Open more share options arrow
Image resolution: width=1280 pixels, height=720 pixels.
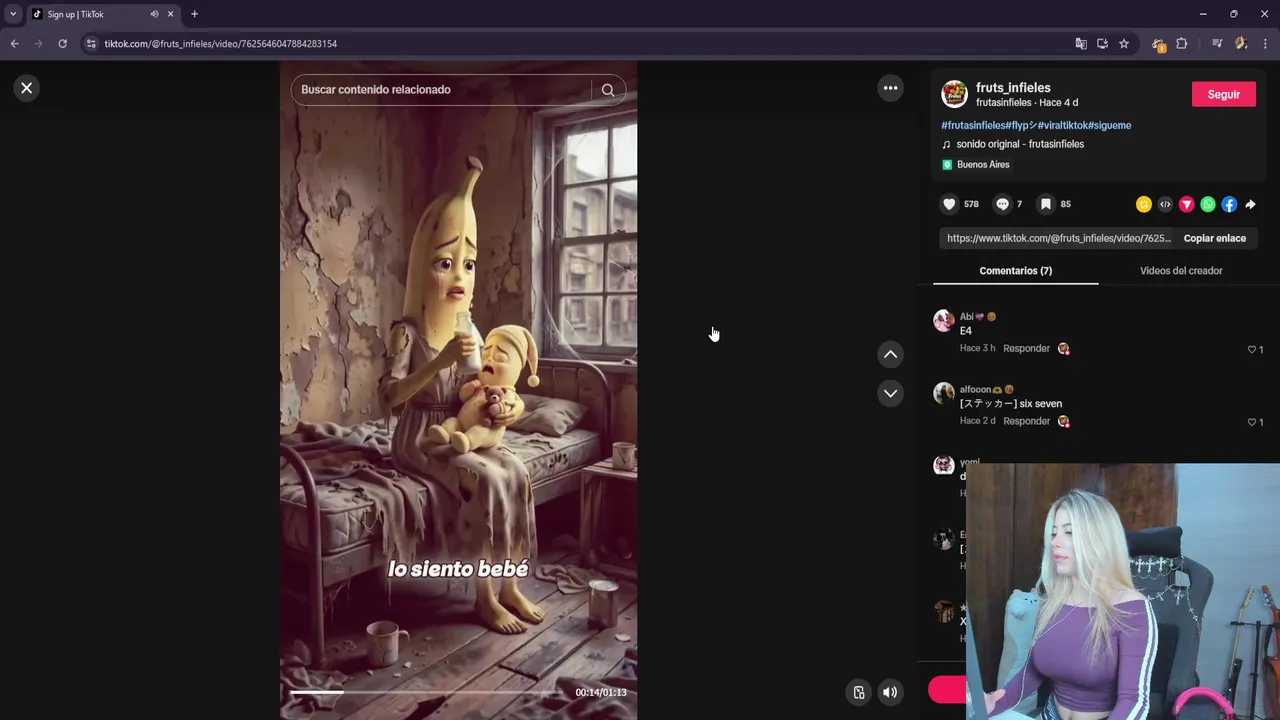1250,204
